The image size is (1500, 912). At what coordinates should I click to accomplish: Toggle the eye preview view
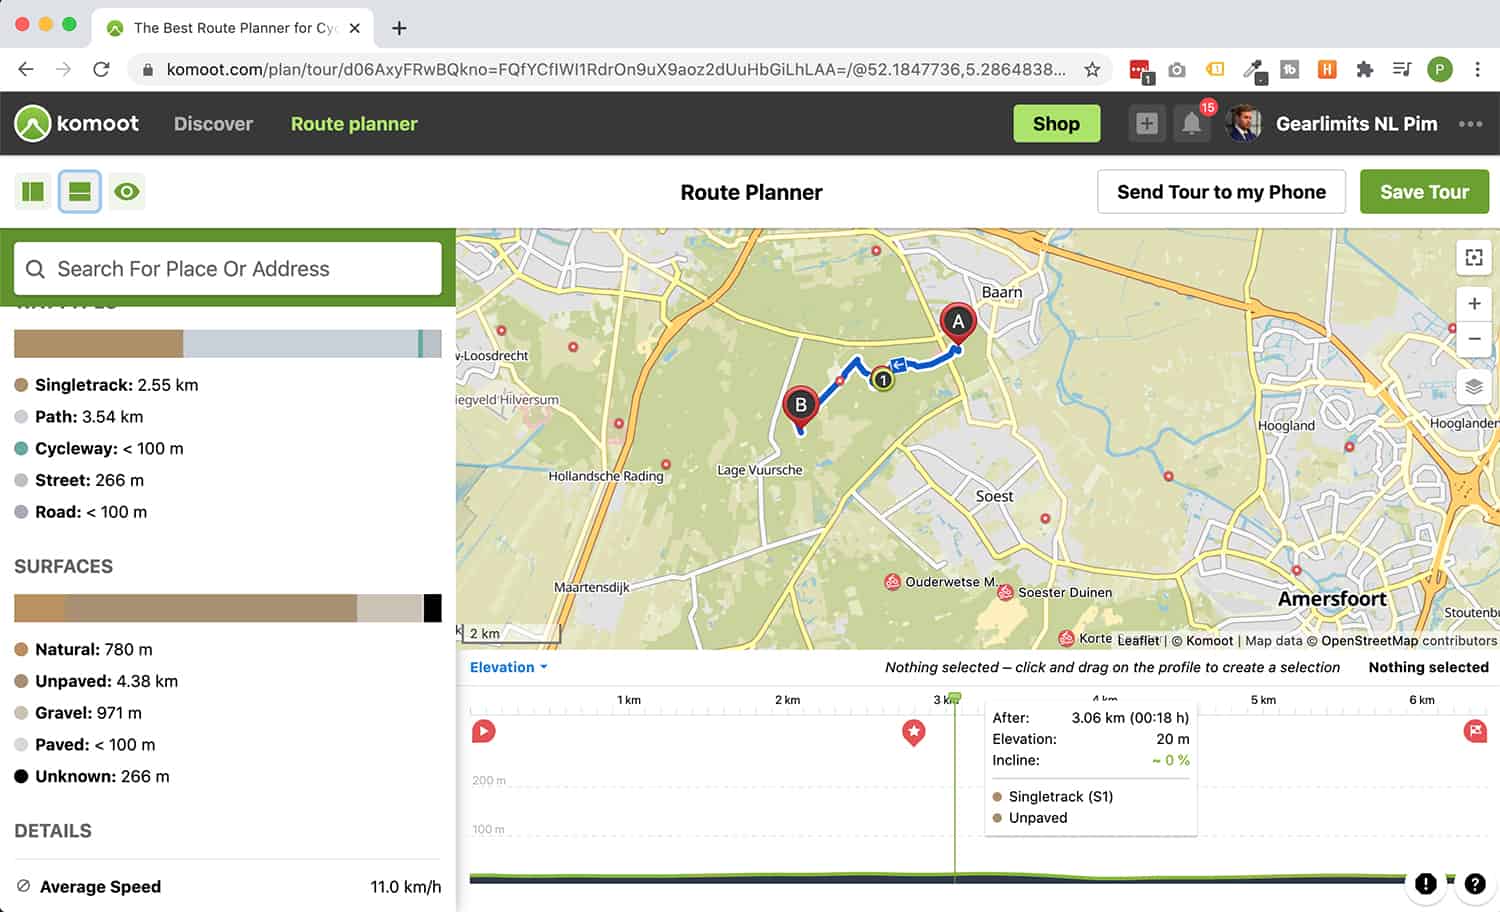(126, 191)
